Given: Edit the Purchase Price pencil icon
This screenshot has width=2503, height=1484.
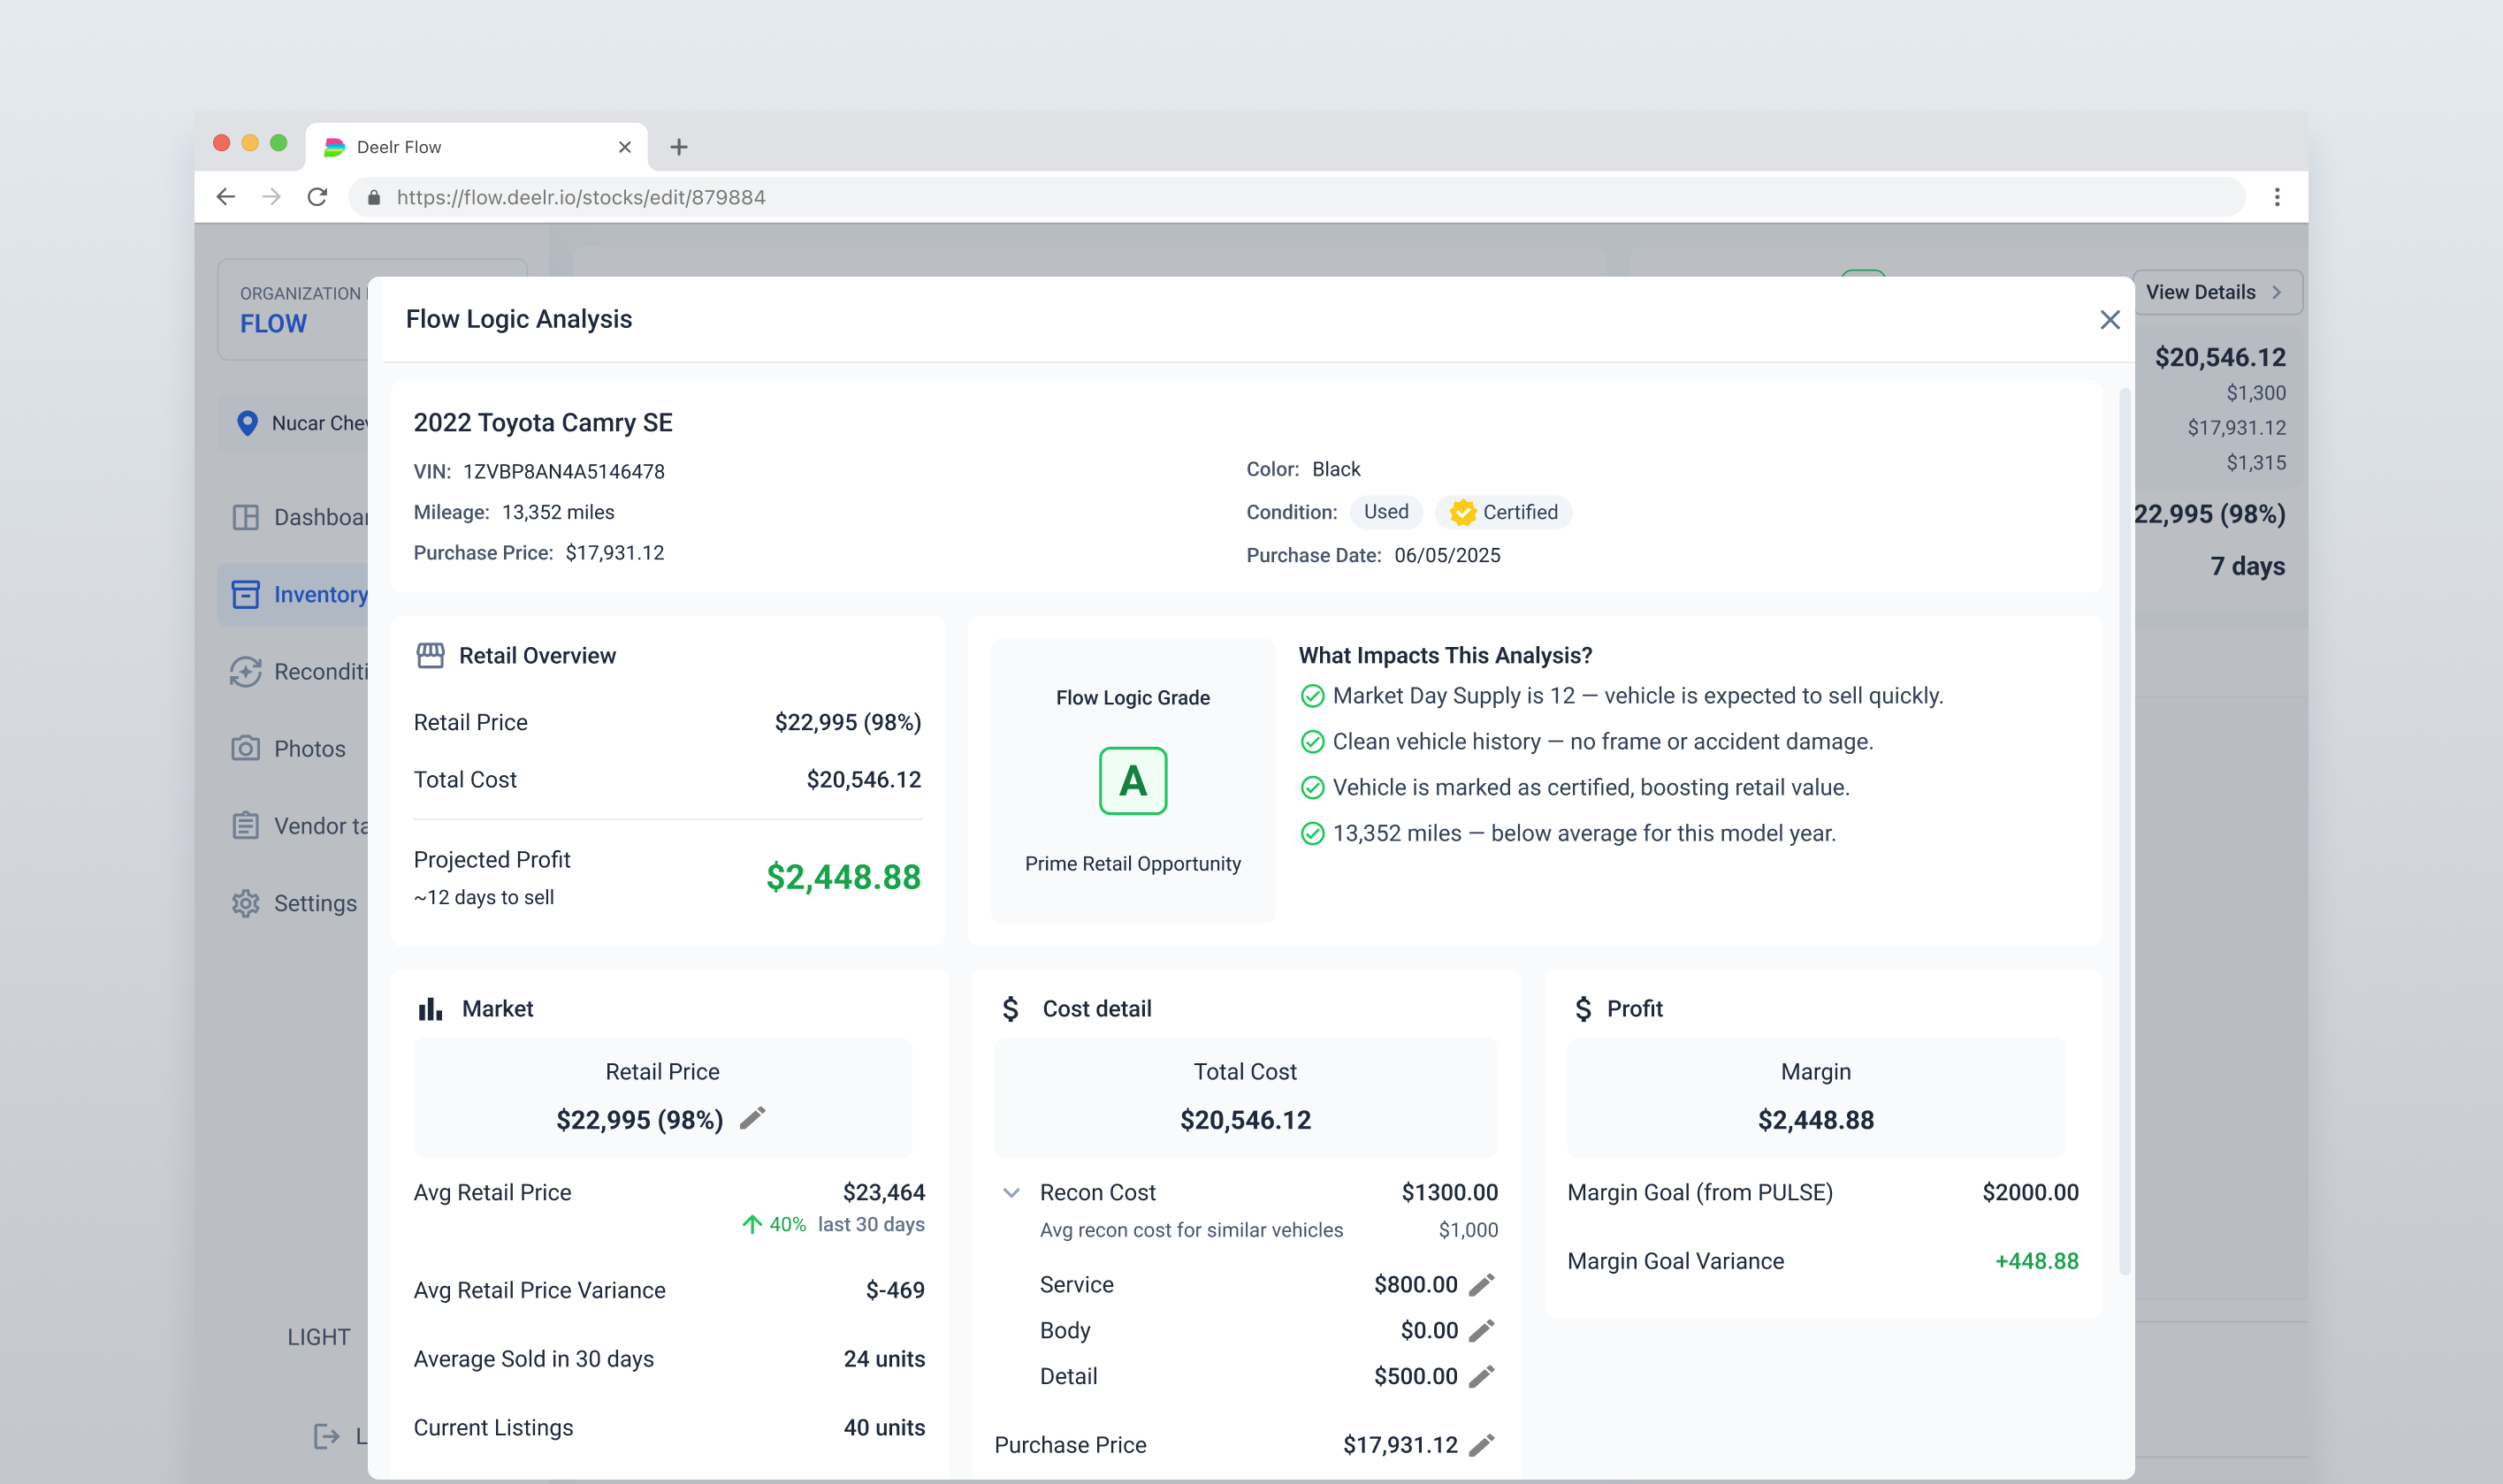Looking at the screenshot, I should (1482, 1444).
